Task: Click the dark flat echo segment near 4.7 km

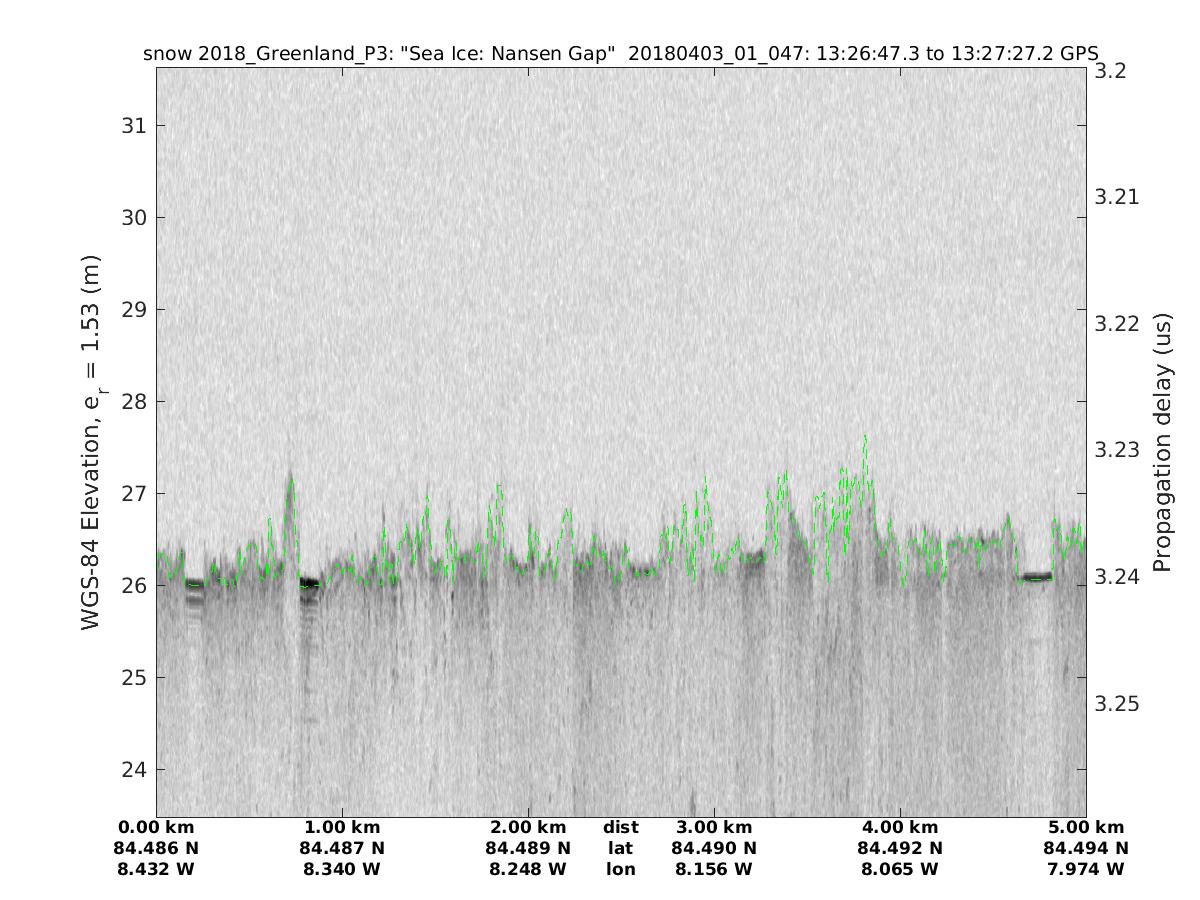Action: click(1037, 577)
